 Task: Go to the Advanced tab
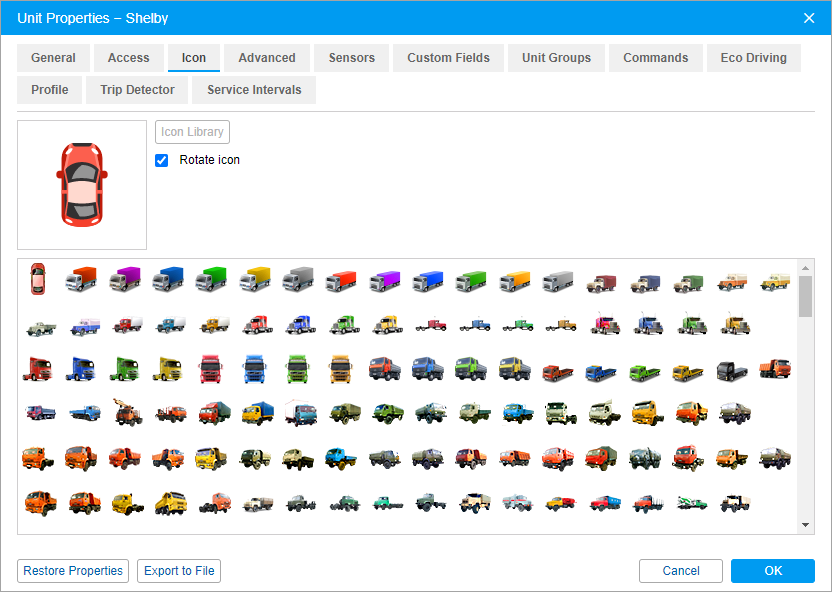point(267,58)
